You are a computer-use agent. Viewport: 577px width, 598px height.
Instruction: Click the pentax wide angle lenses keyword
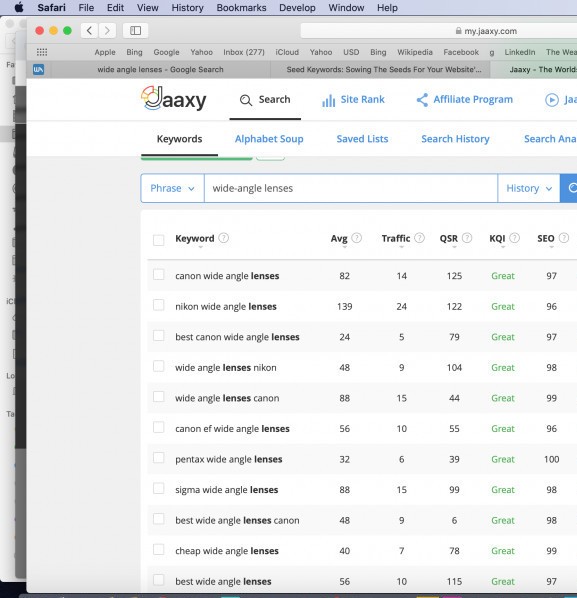point(229,459)
